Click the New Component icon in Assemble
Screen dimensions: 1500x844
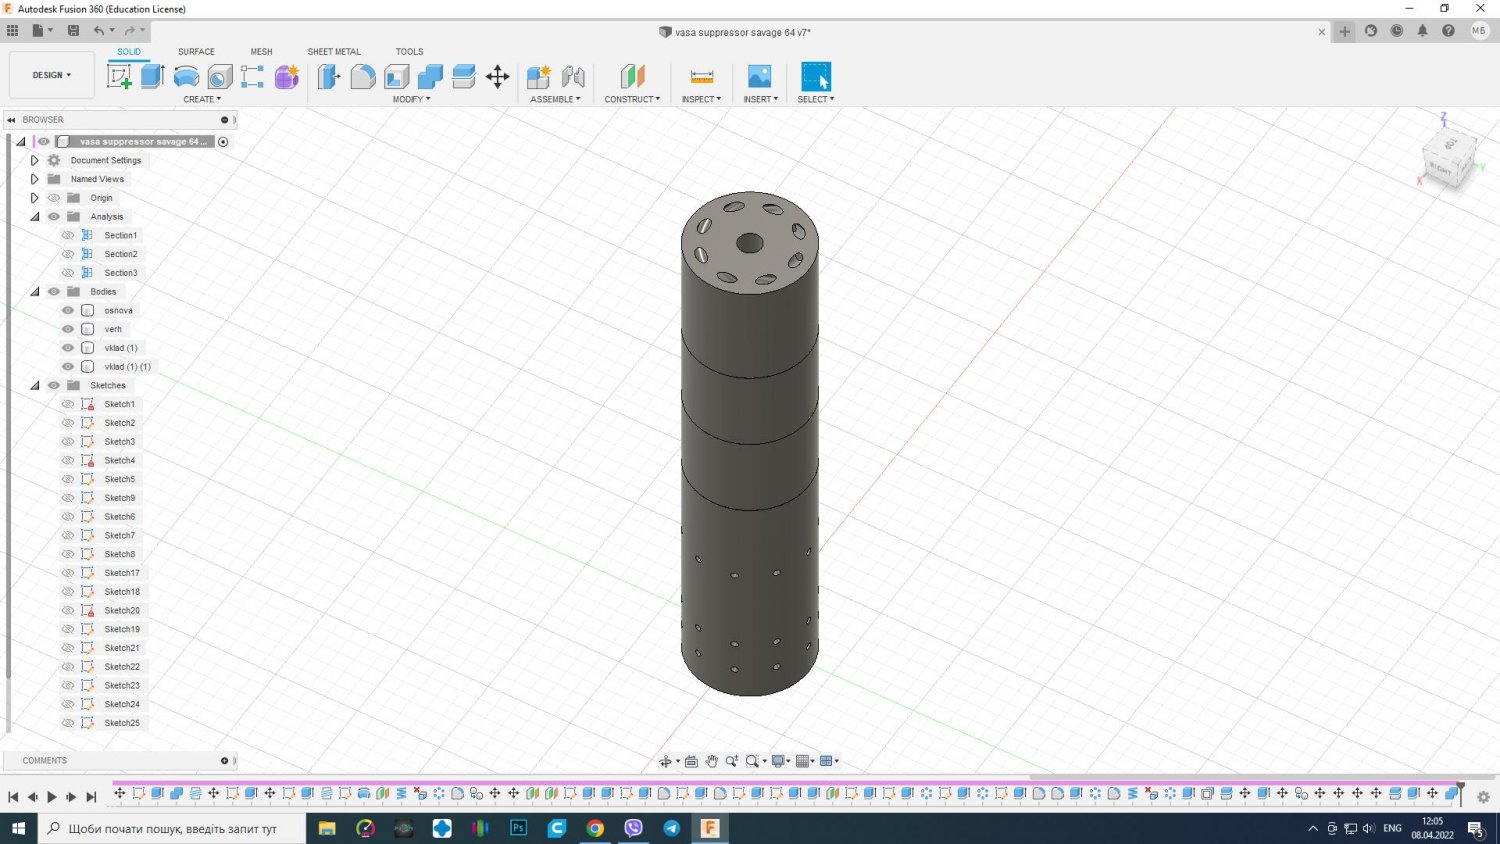[x=539, y=76]
